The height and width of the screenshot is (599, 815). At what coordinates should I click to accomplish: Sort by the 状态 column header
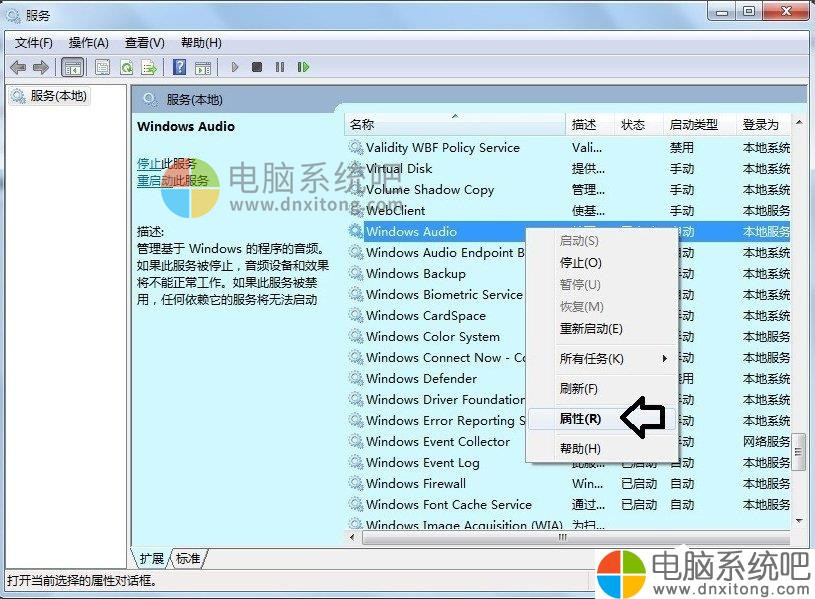point(638,125)
